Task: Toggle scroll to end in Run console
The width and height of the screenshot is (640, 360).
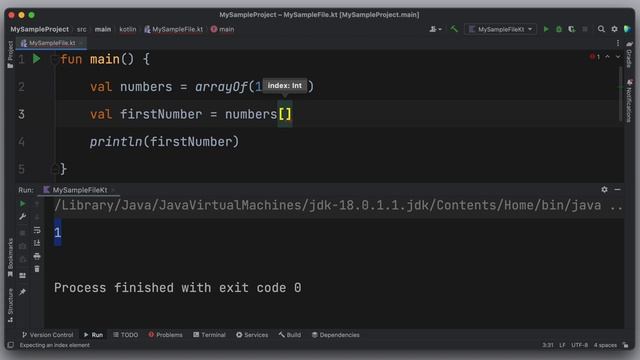Action: [x=37, y=243]
